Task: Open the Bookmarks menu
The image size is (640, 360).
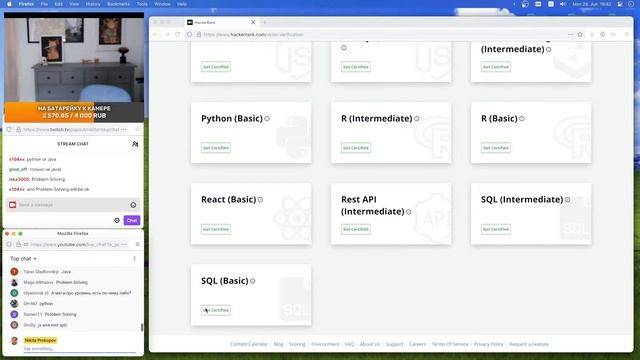Action: 118,4
